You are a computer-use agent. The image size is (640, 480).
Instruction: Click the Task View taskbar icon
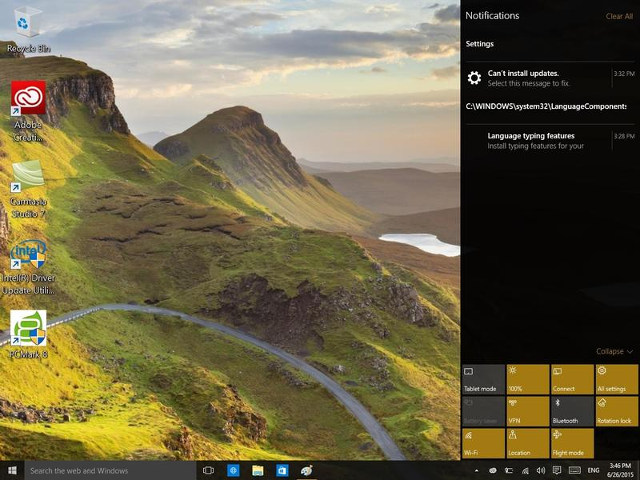click(208, 470)
